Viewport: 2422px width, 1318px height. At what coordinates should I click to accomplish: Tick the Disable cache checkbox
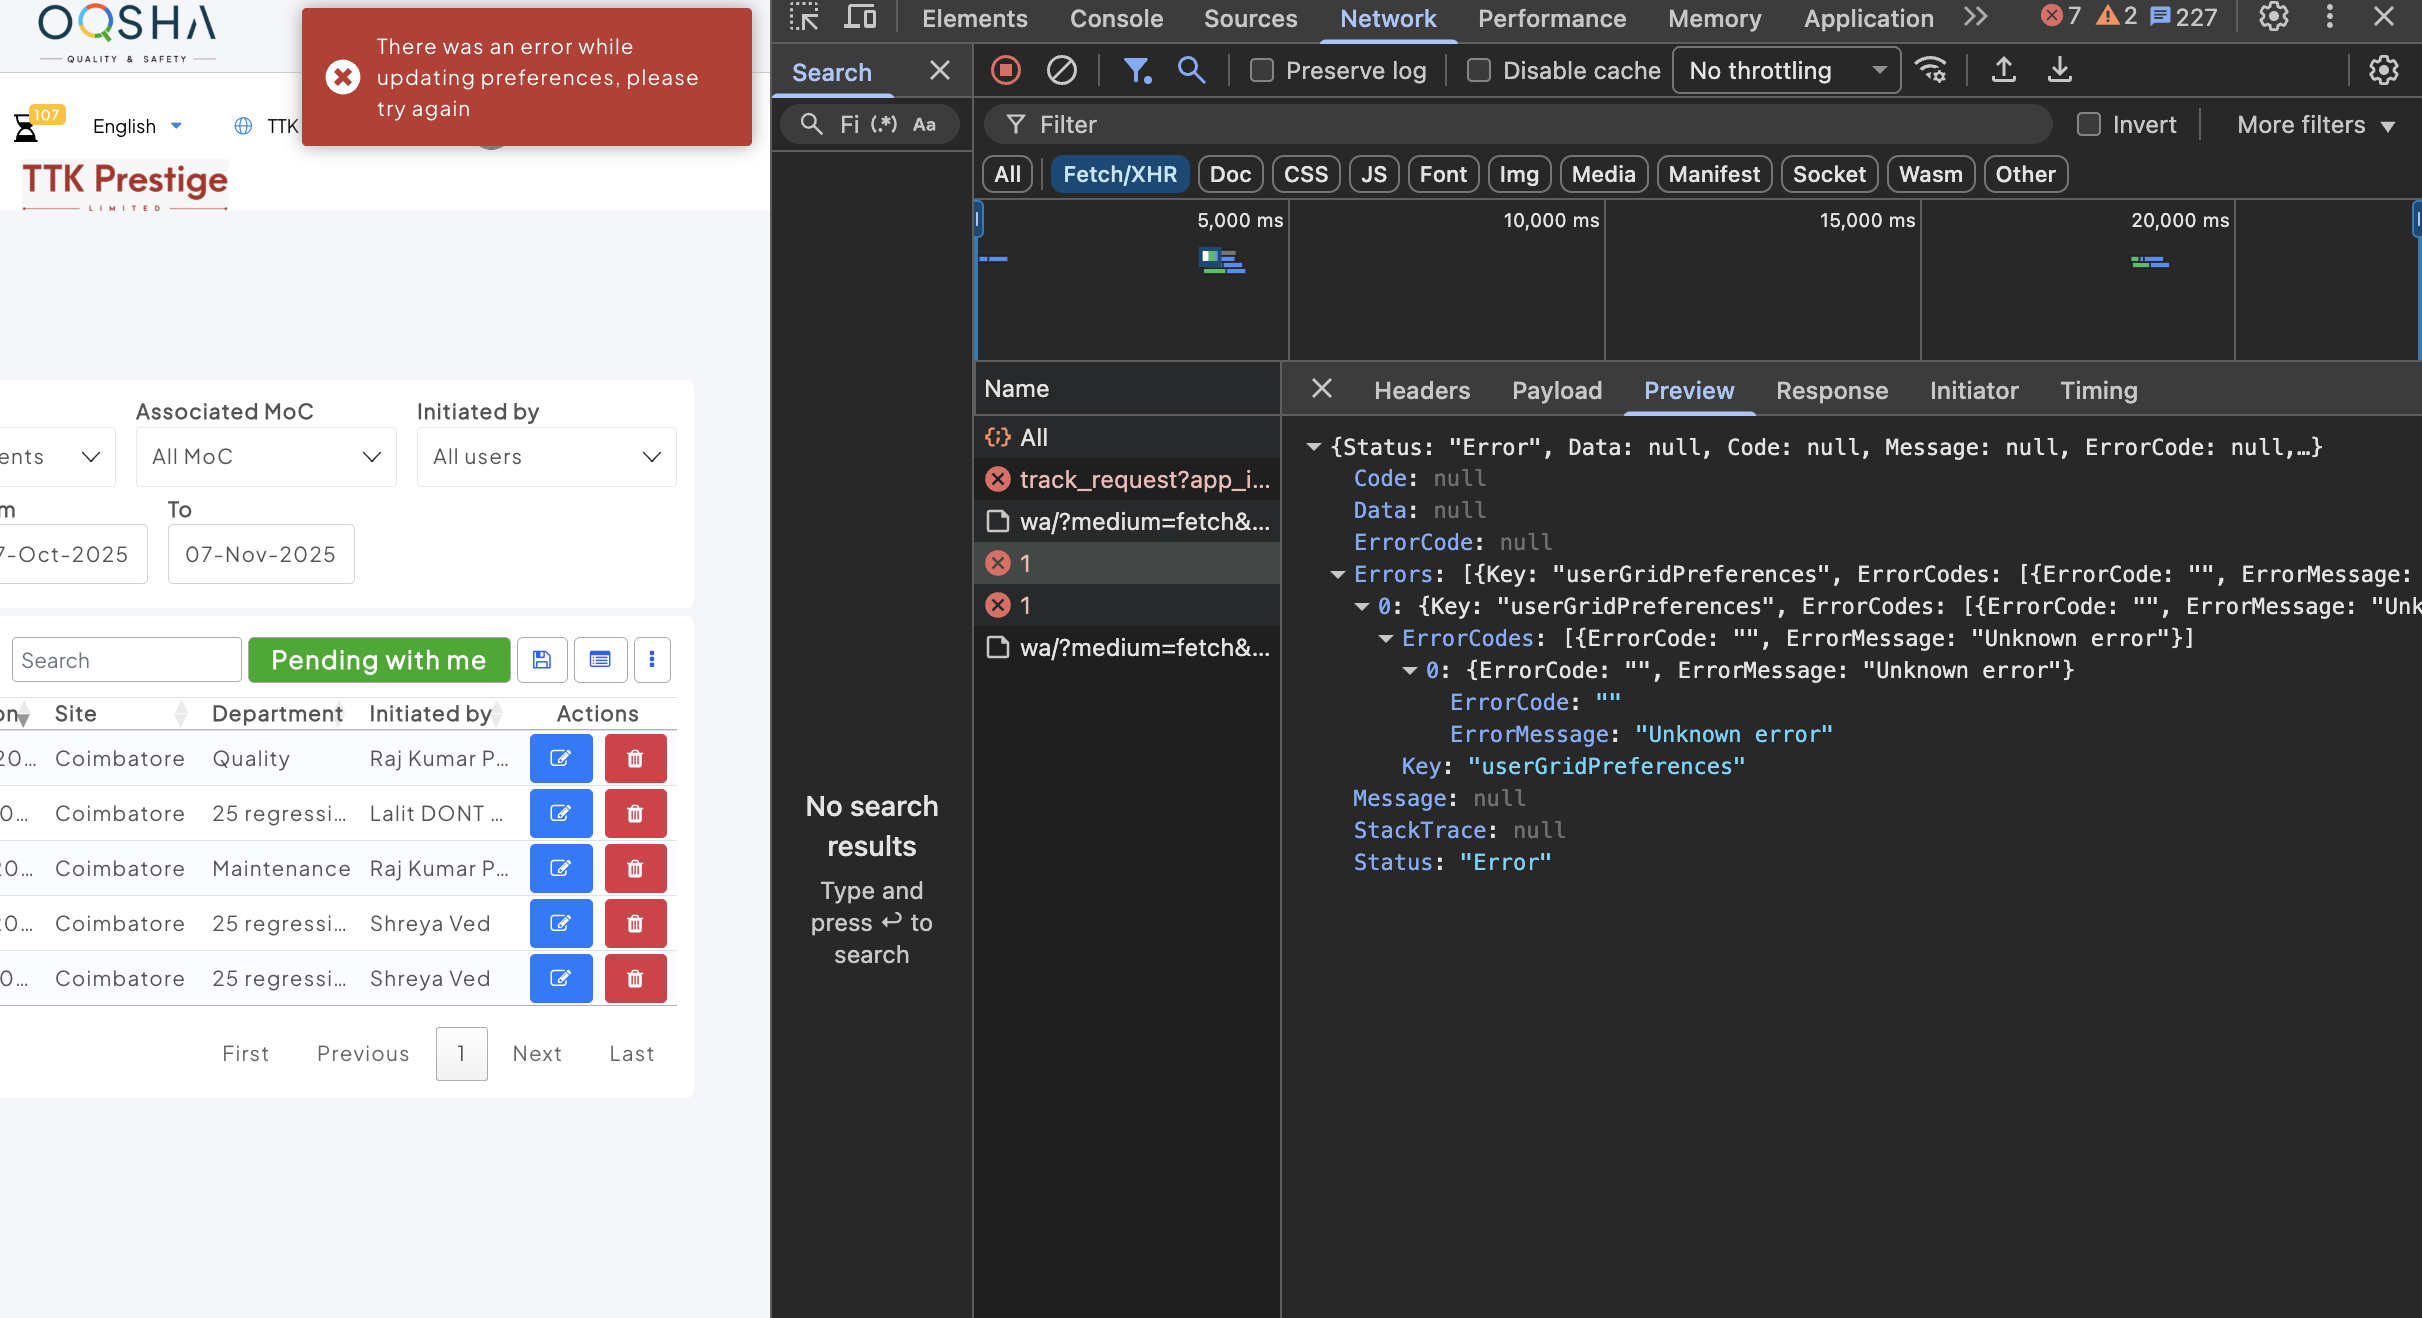pos(1478,70)
